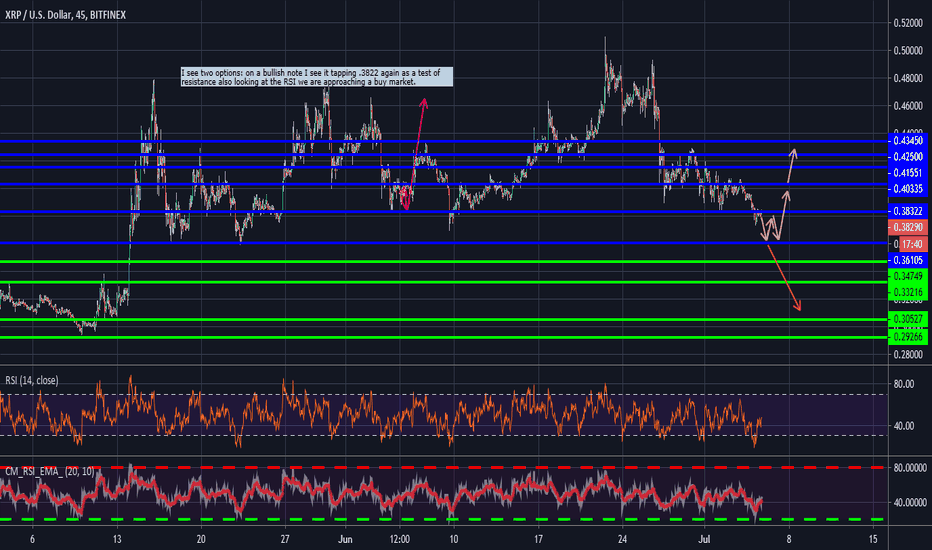932x550 pixels.
Task: Click the date label 8 on time axis
Action: (789, 539)
